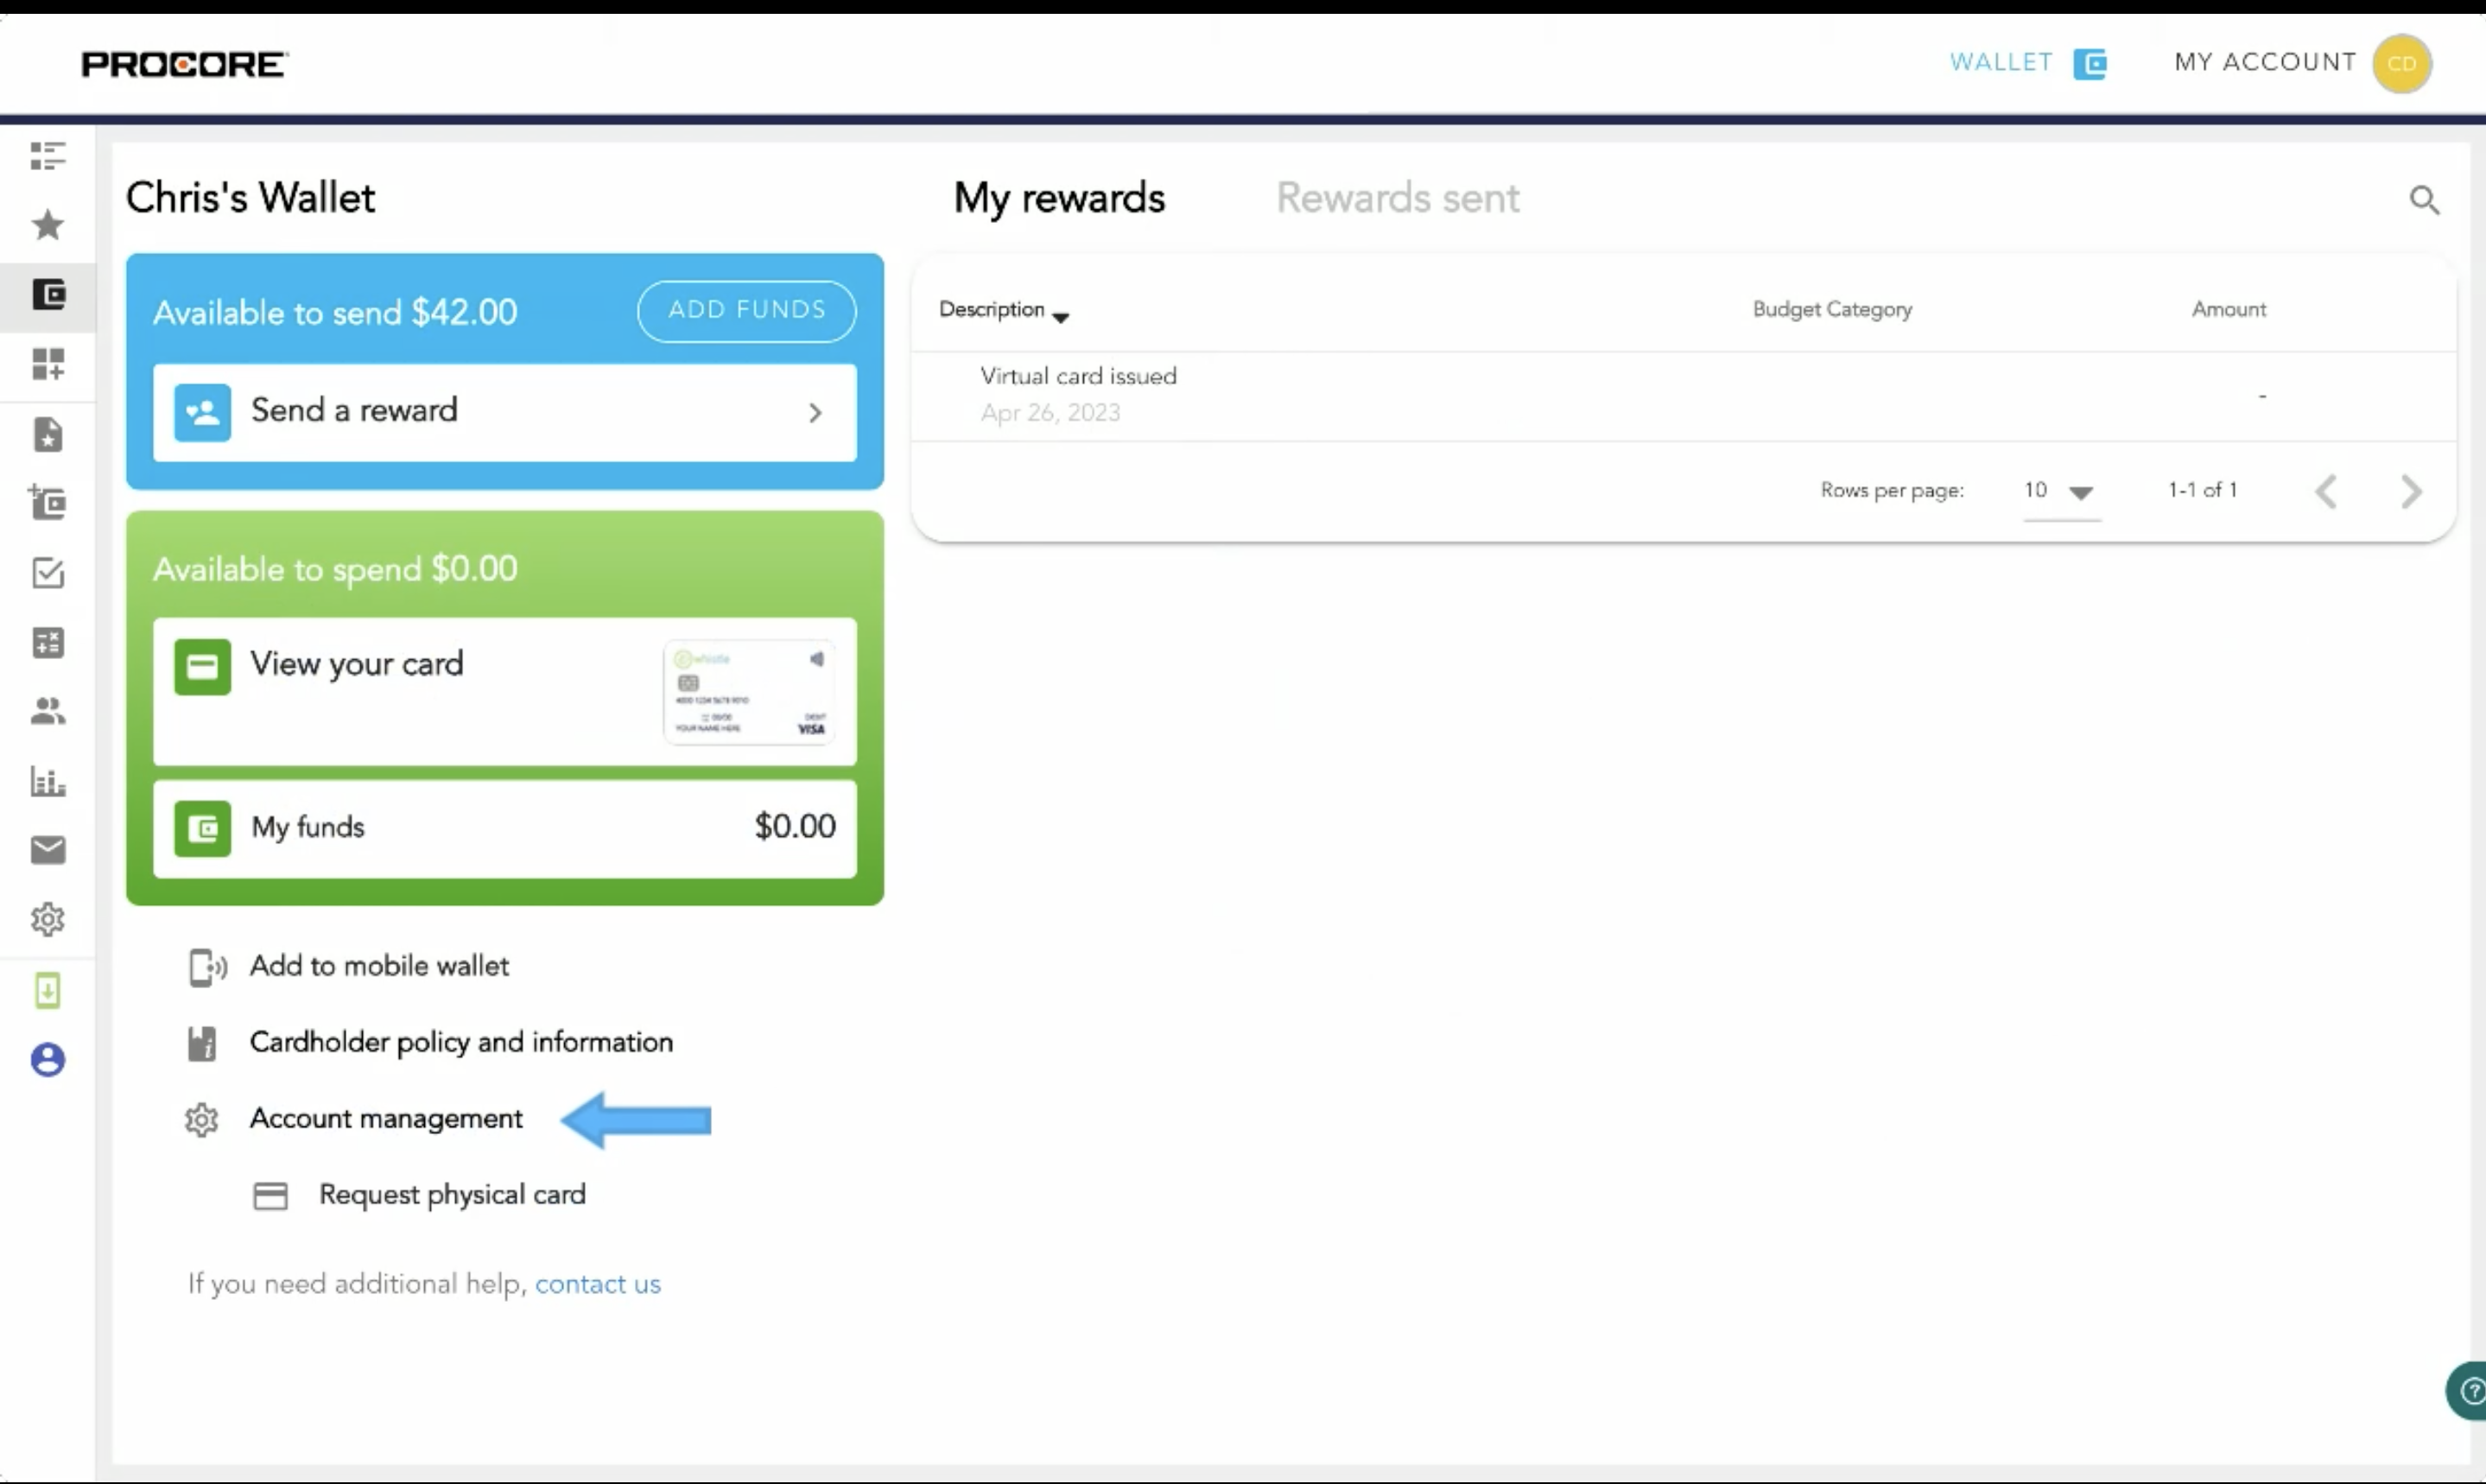This screenshot has height=1484, width=2486.
Task: Expand Account management options
Action: click(386, 1118)
